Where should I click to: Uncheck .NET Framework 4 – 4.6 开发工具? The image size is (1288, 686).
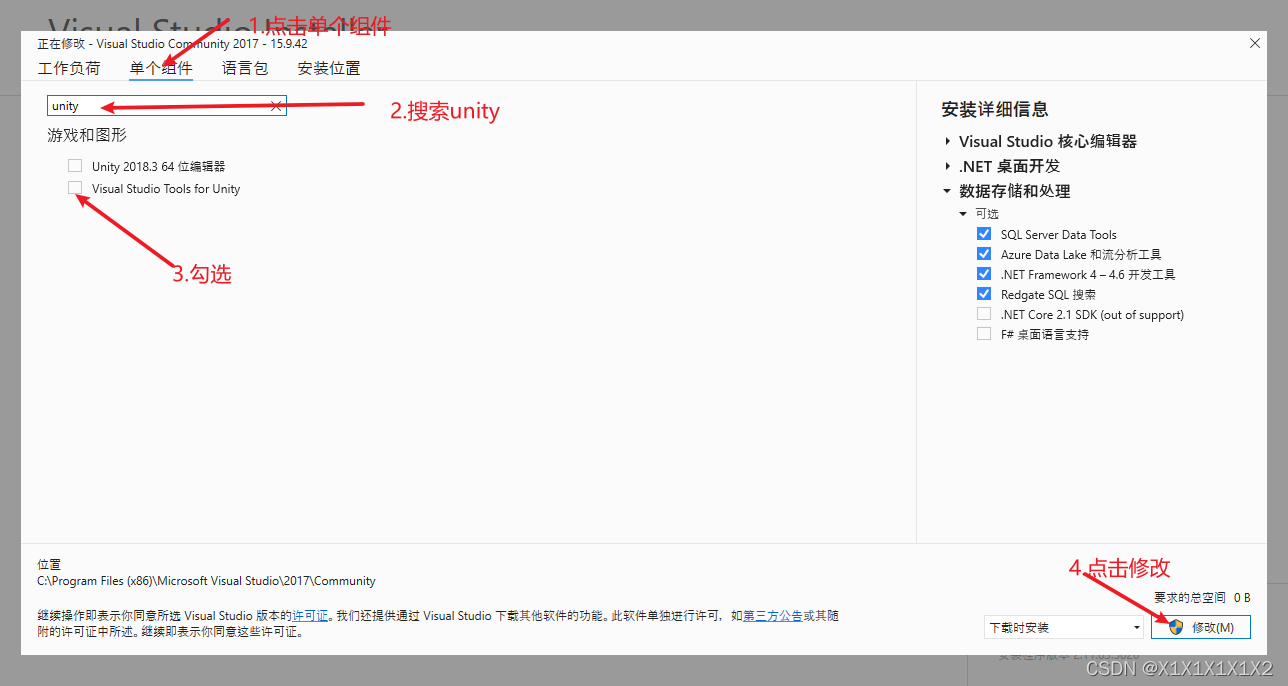tap(983, 274)
